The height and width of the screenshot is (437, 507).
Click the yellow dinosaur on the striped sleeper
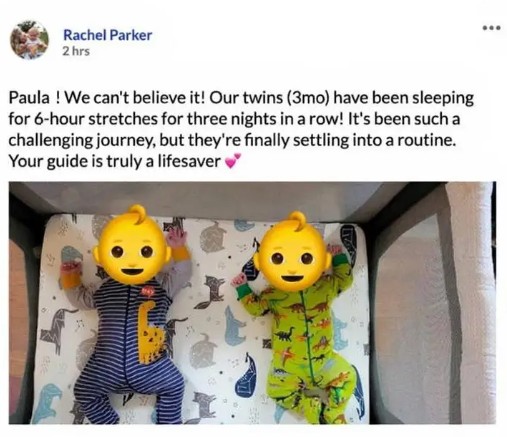tap(149, 333)
